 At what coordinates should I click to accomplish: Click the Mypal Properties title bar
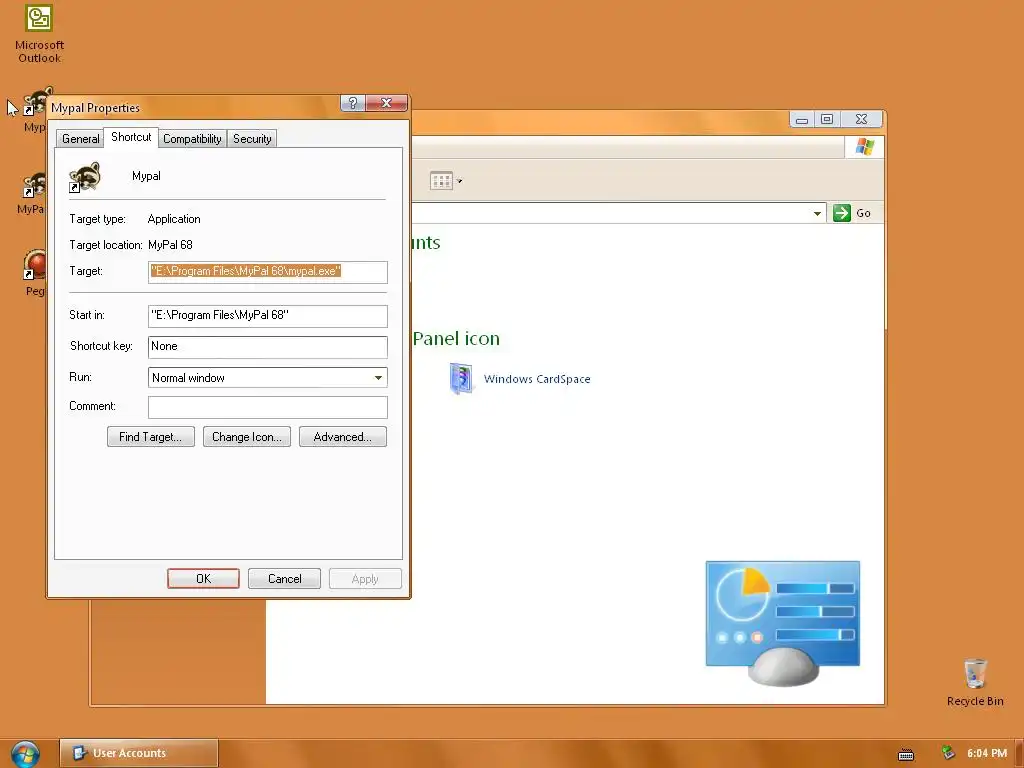pos(196,108)
